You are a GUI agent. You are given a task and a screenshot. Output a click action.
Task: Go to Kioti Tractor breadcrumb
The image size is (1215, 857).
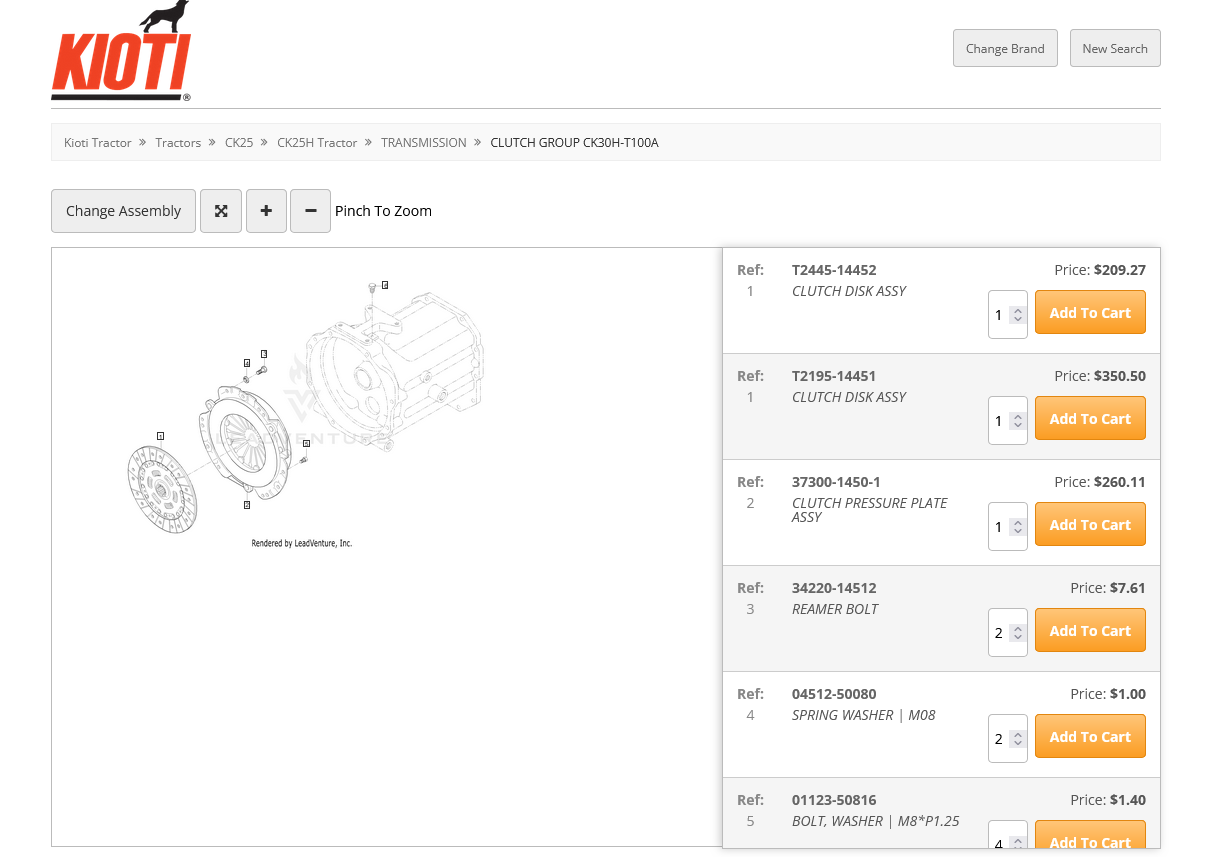[98, 143]
